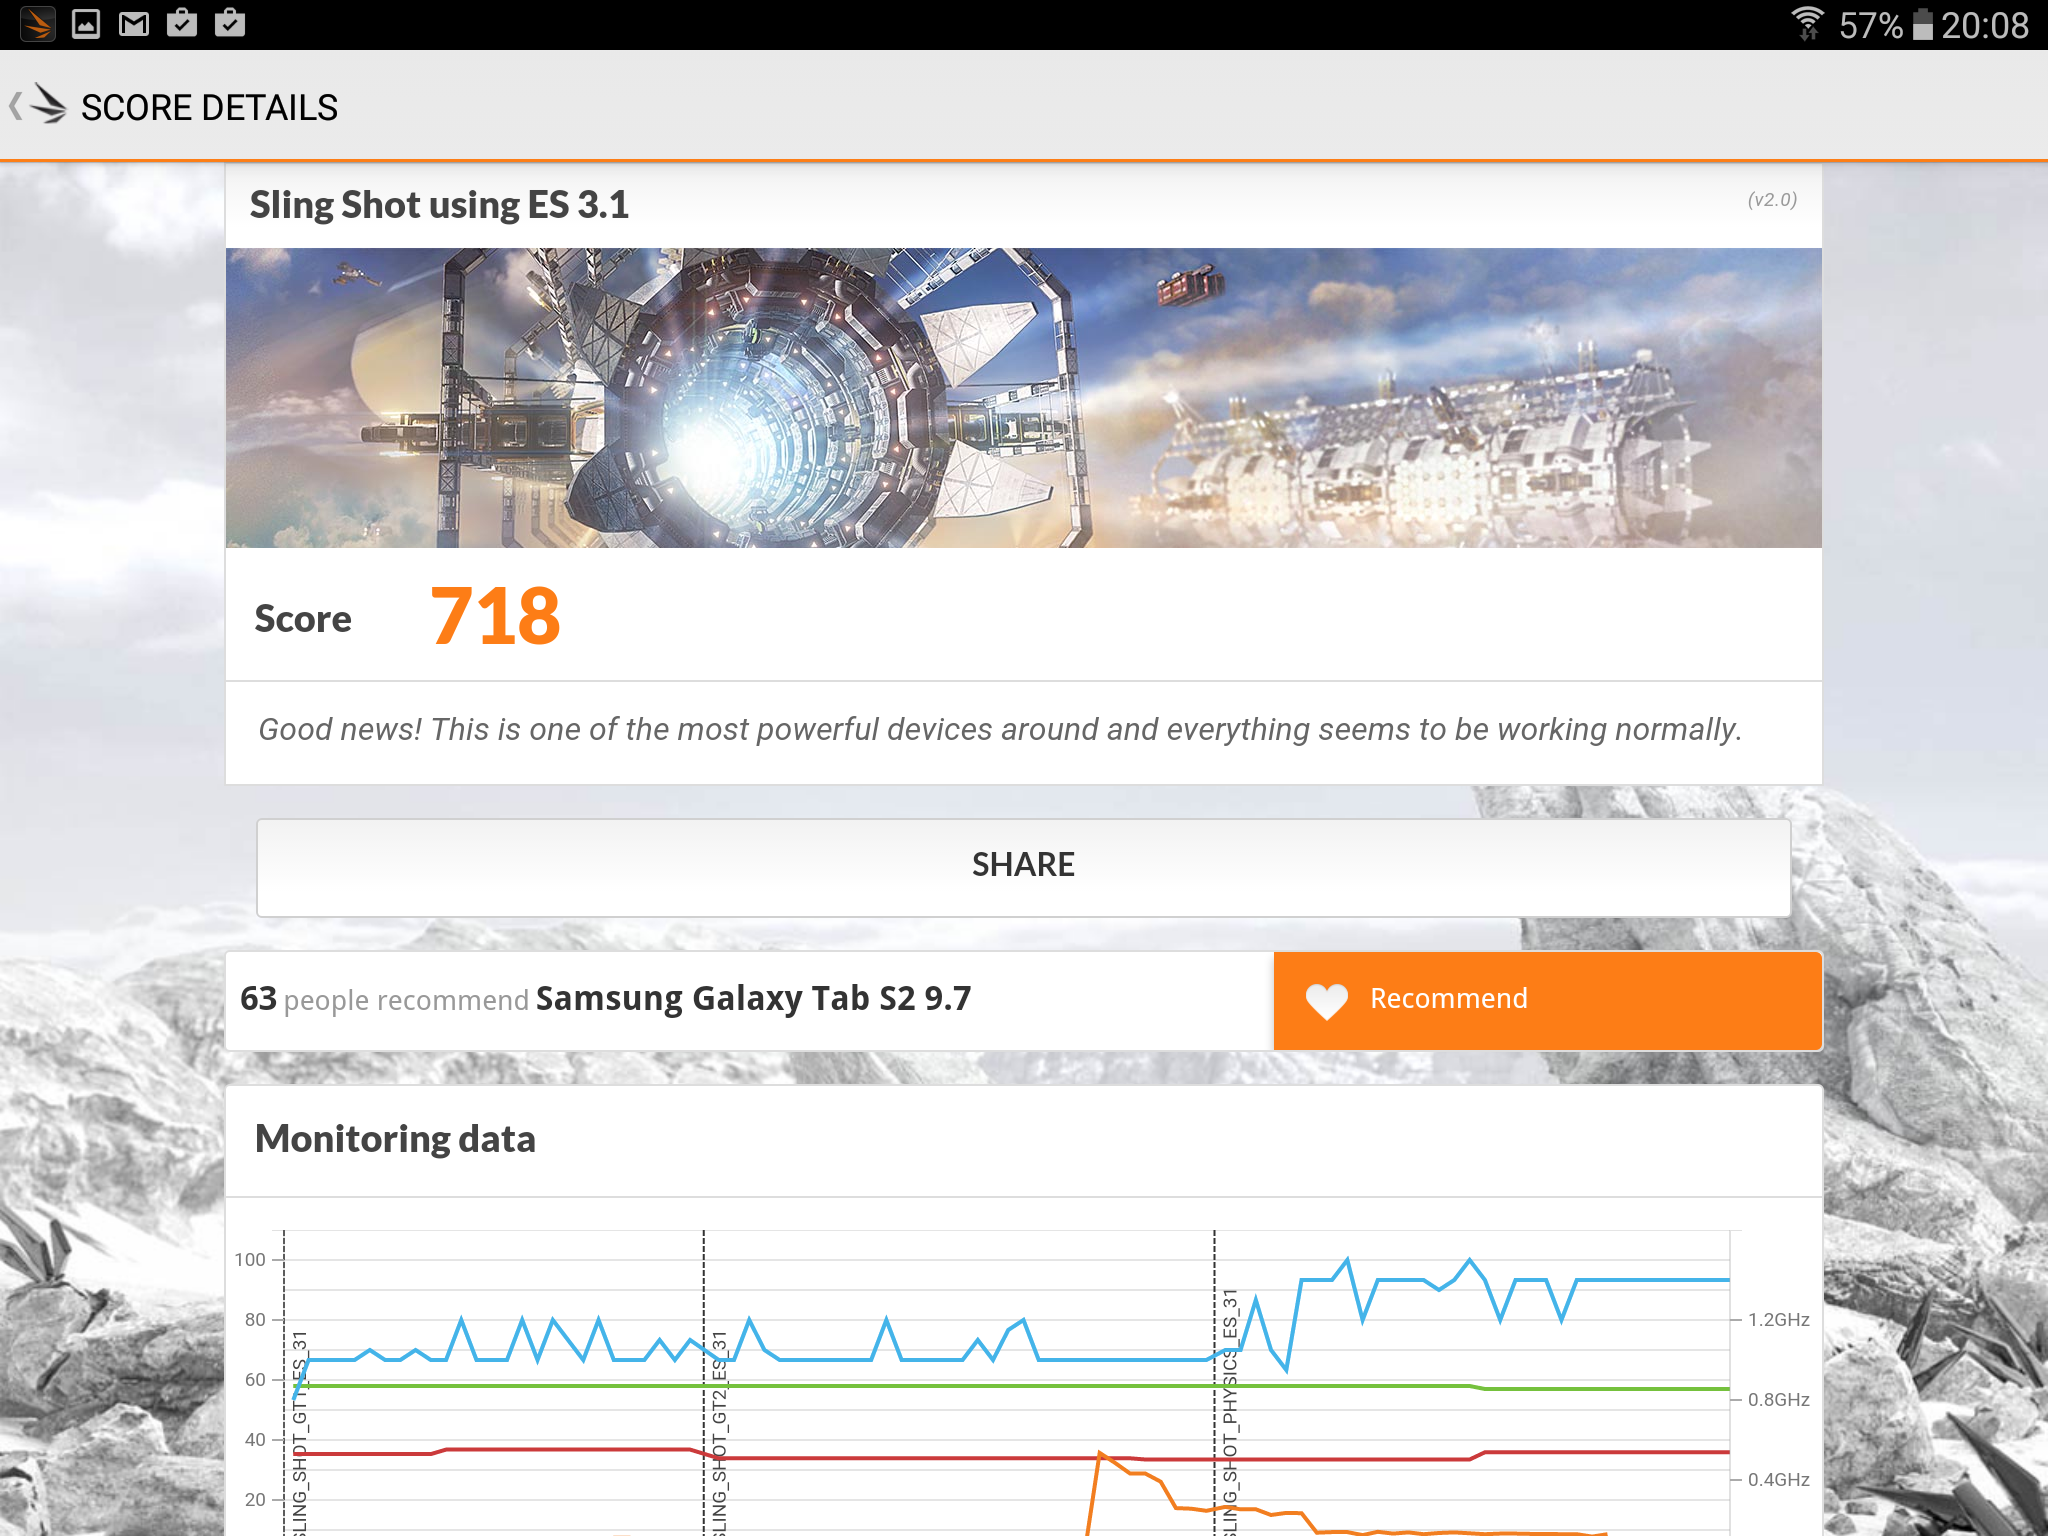The width and height of the screenshot is (2048, 1536).
Task: Tap the SHARE button
Action: click(x=1023, y=867)
